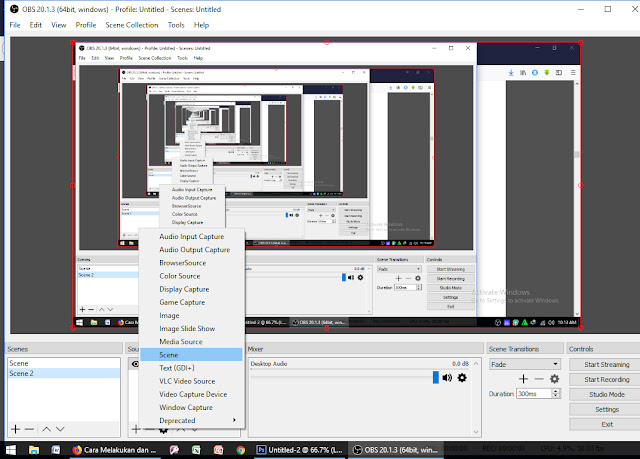
Task: Open the Scene Collection menu
Action: (x=131, y=25)
